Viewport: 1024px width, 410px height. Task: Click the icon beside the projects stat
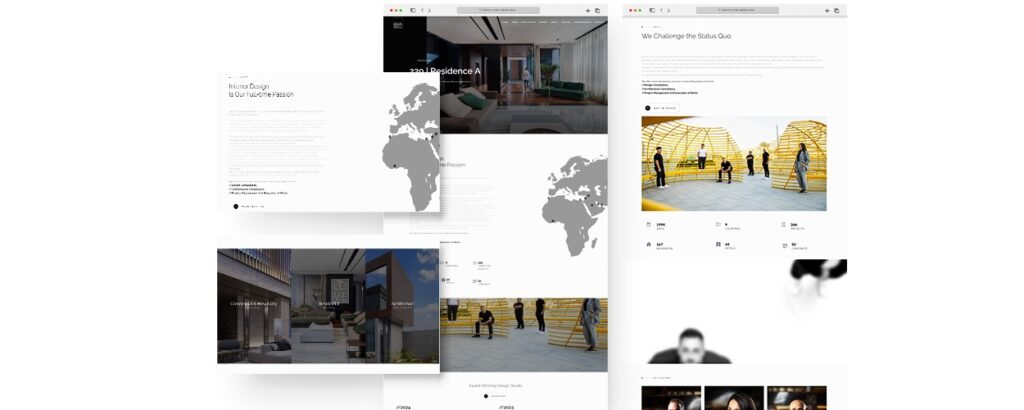tap(784, 225)
